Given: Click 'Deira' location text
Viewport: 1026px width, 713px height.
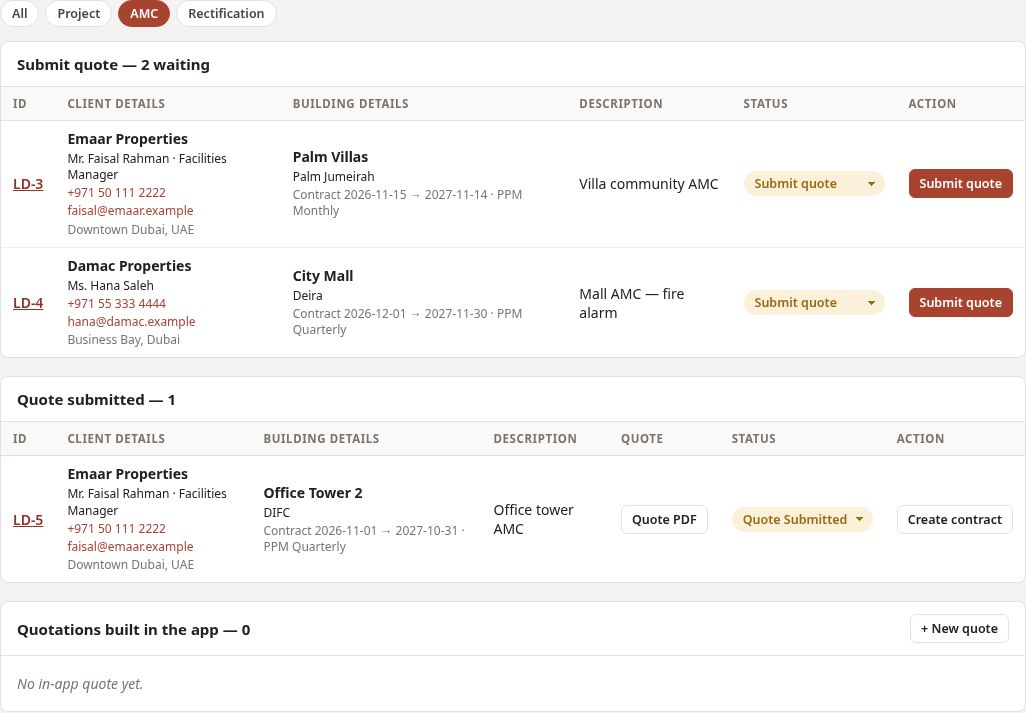Looking at the screenshot, I should [x=308, y=296].
